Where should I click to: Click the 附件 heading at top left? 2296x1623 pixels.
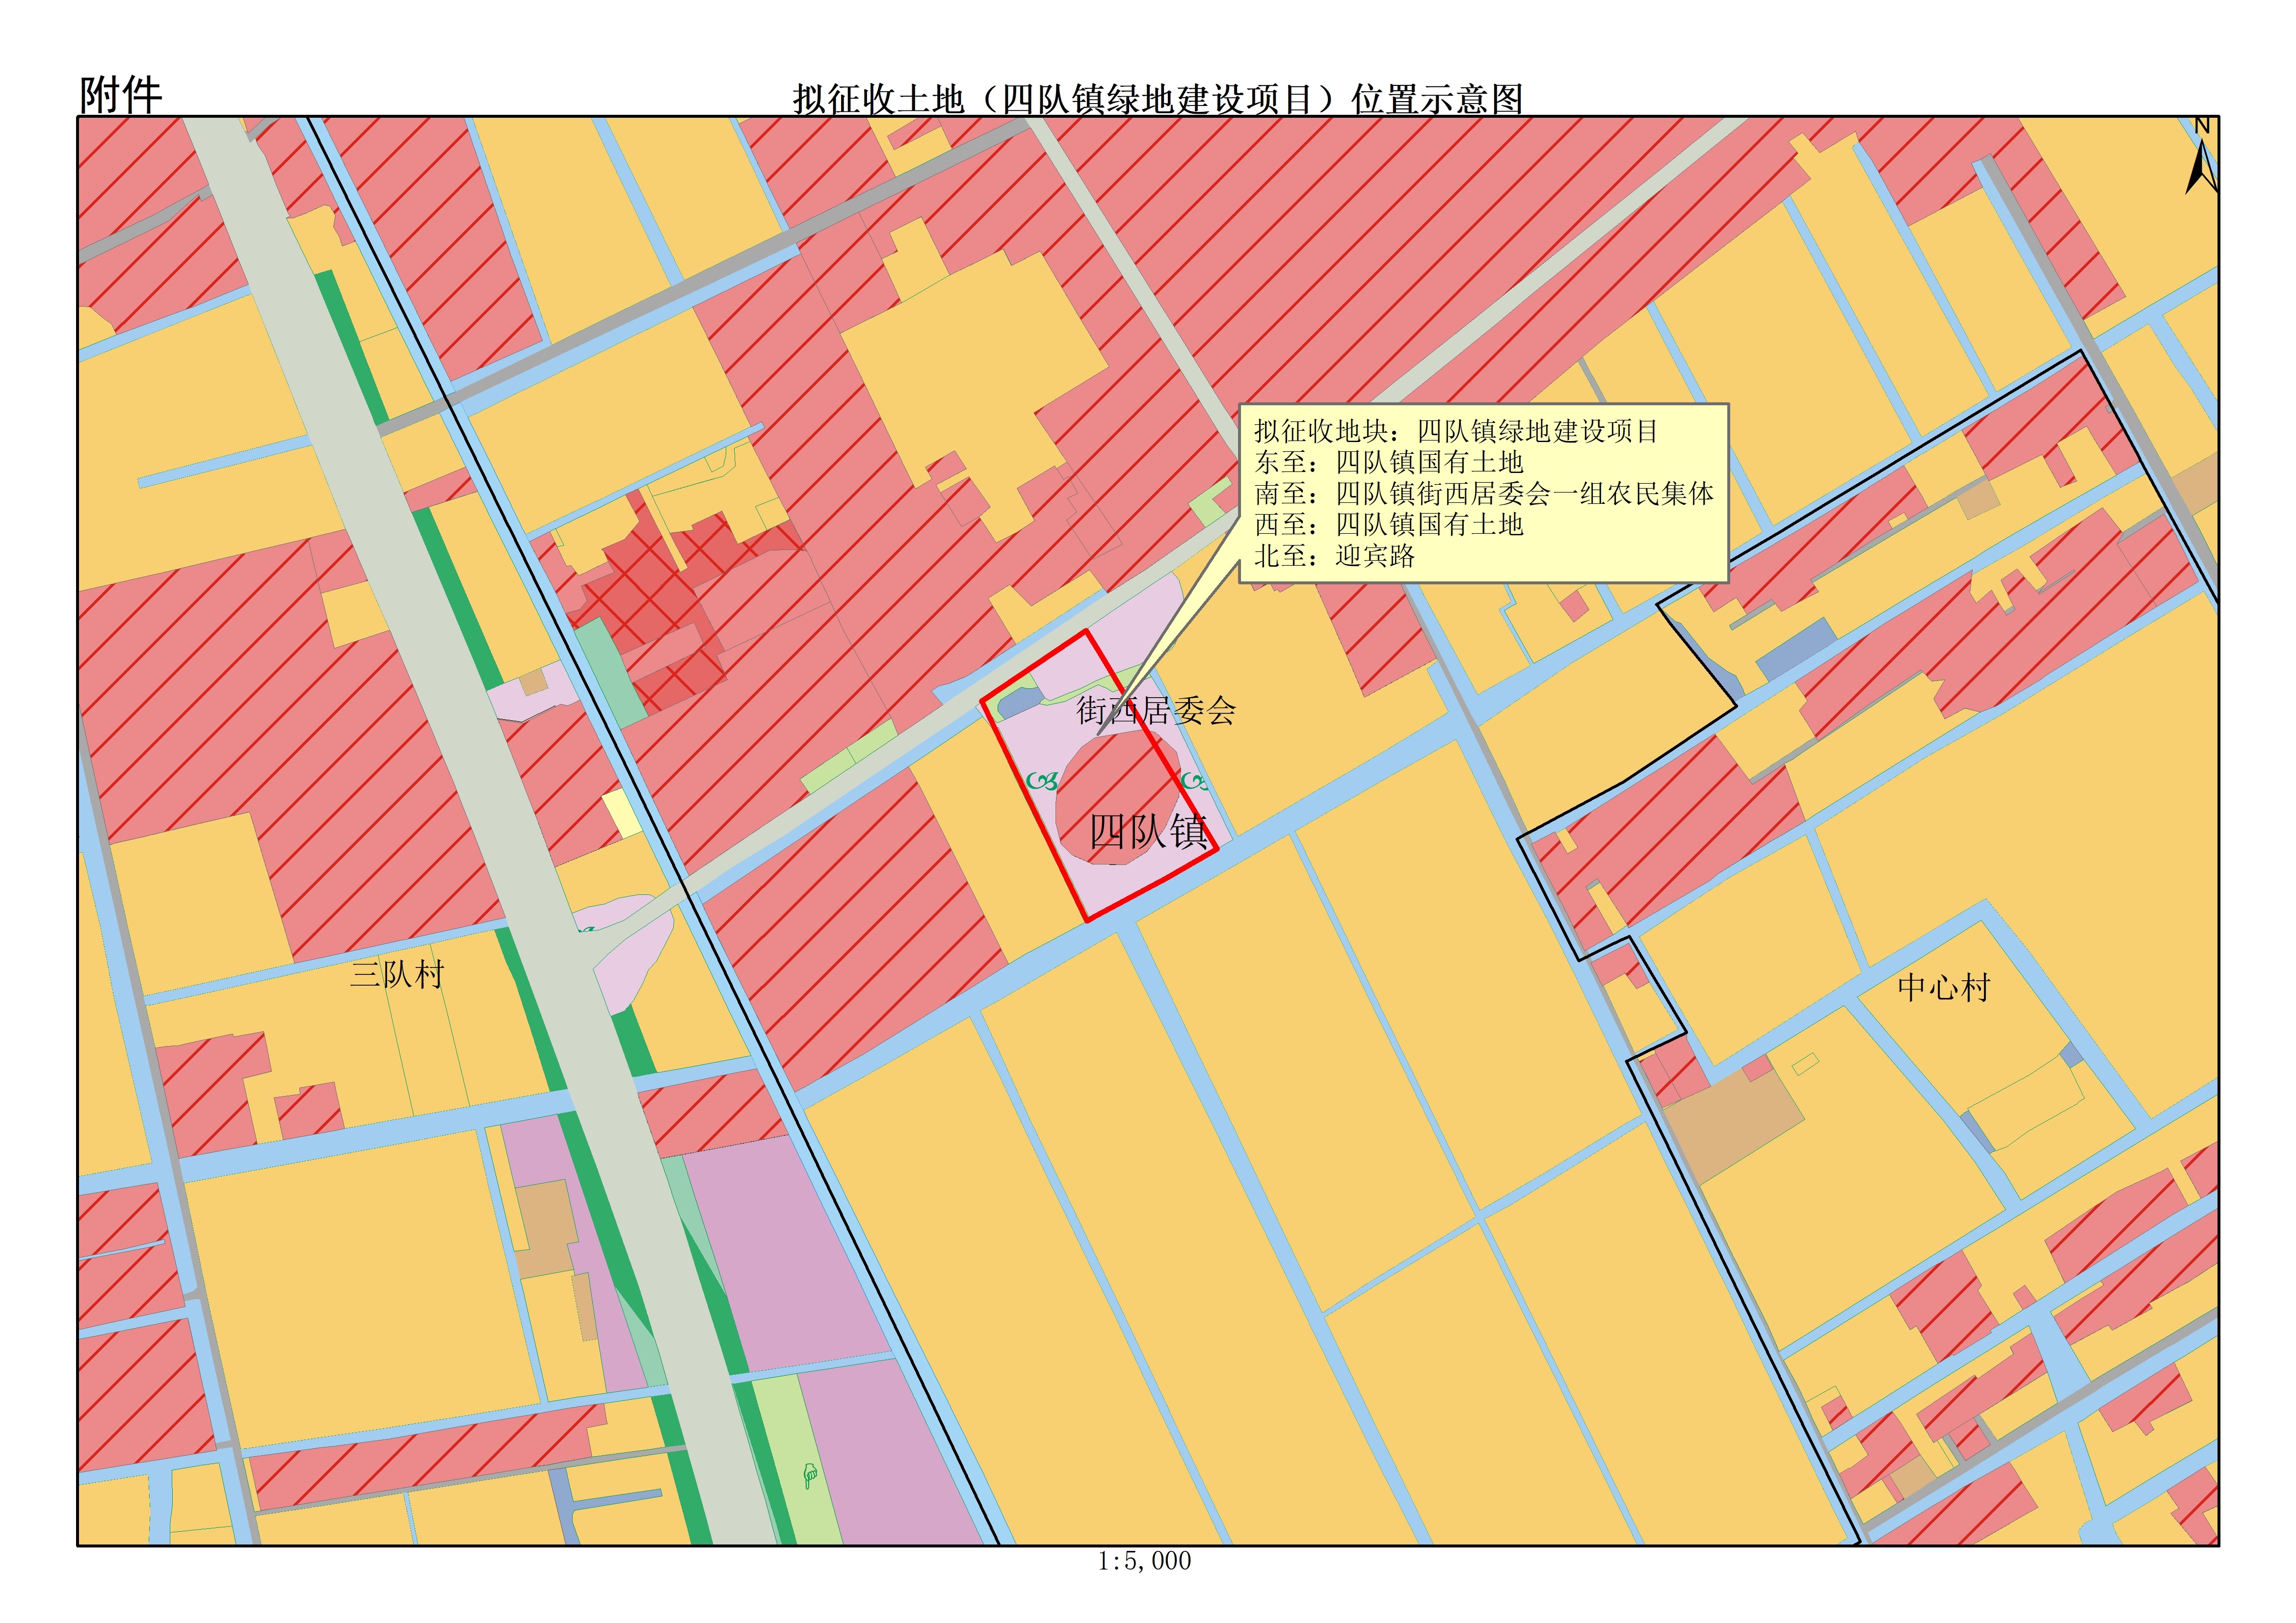point(120,96)
